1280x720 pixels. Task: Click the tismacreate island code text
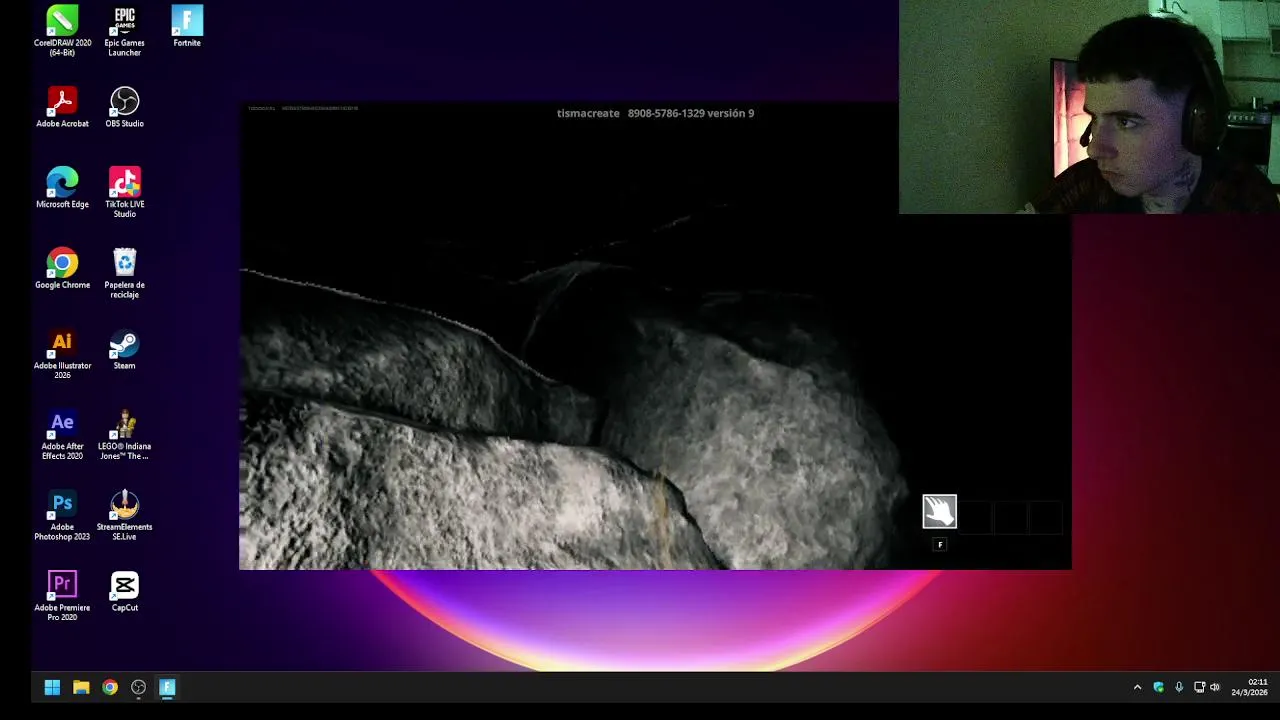coord(655,113)
